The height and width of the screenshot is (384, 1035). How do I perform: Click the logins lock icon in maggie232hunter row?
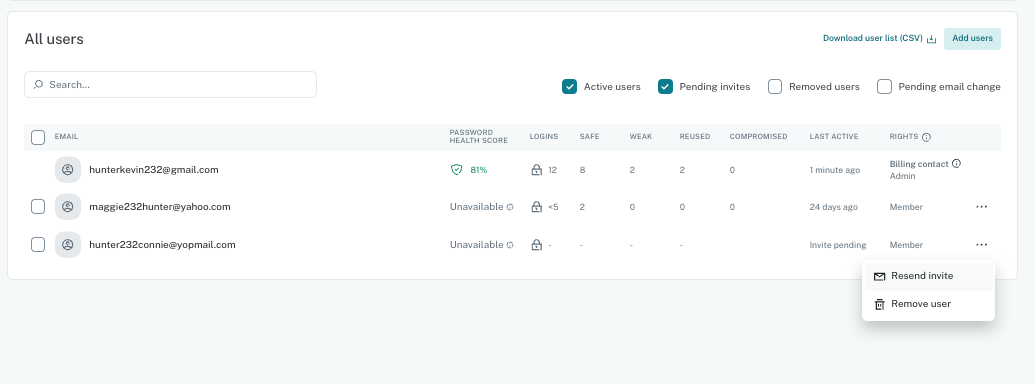pos(537,207)
